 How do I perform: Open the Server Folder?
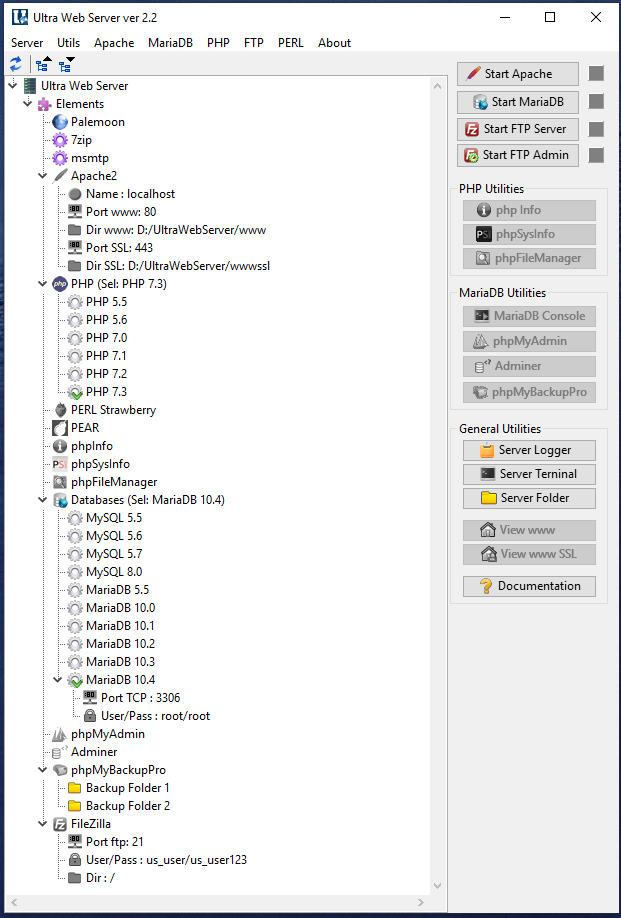tap(529, 498)
